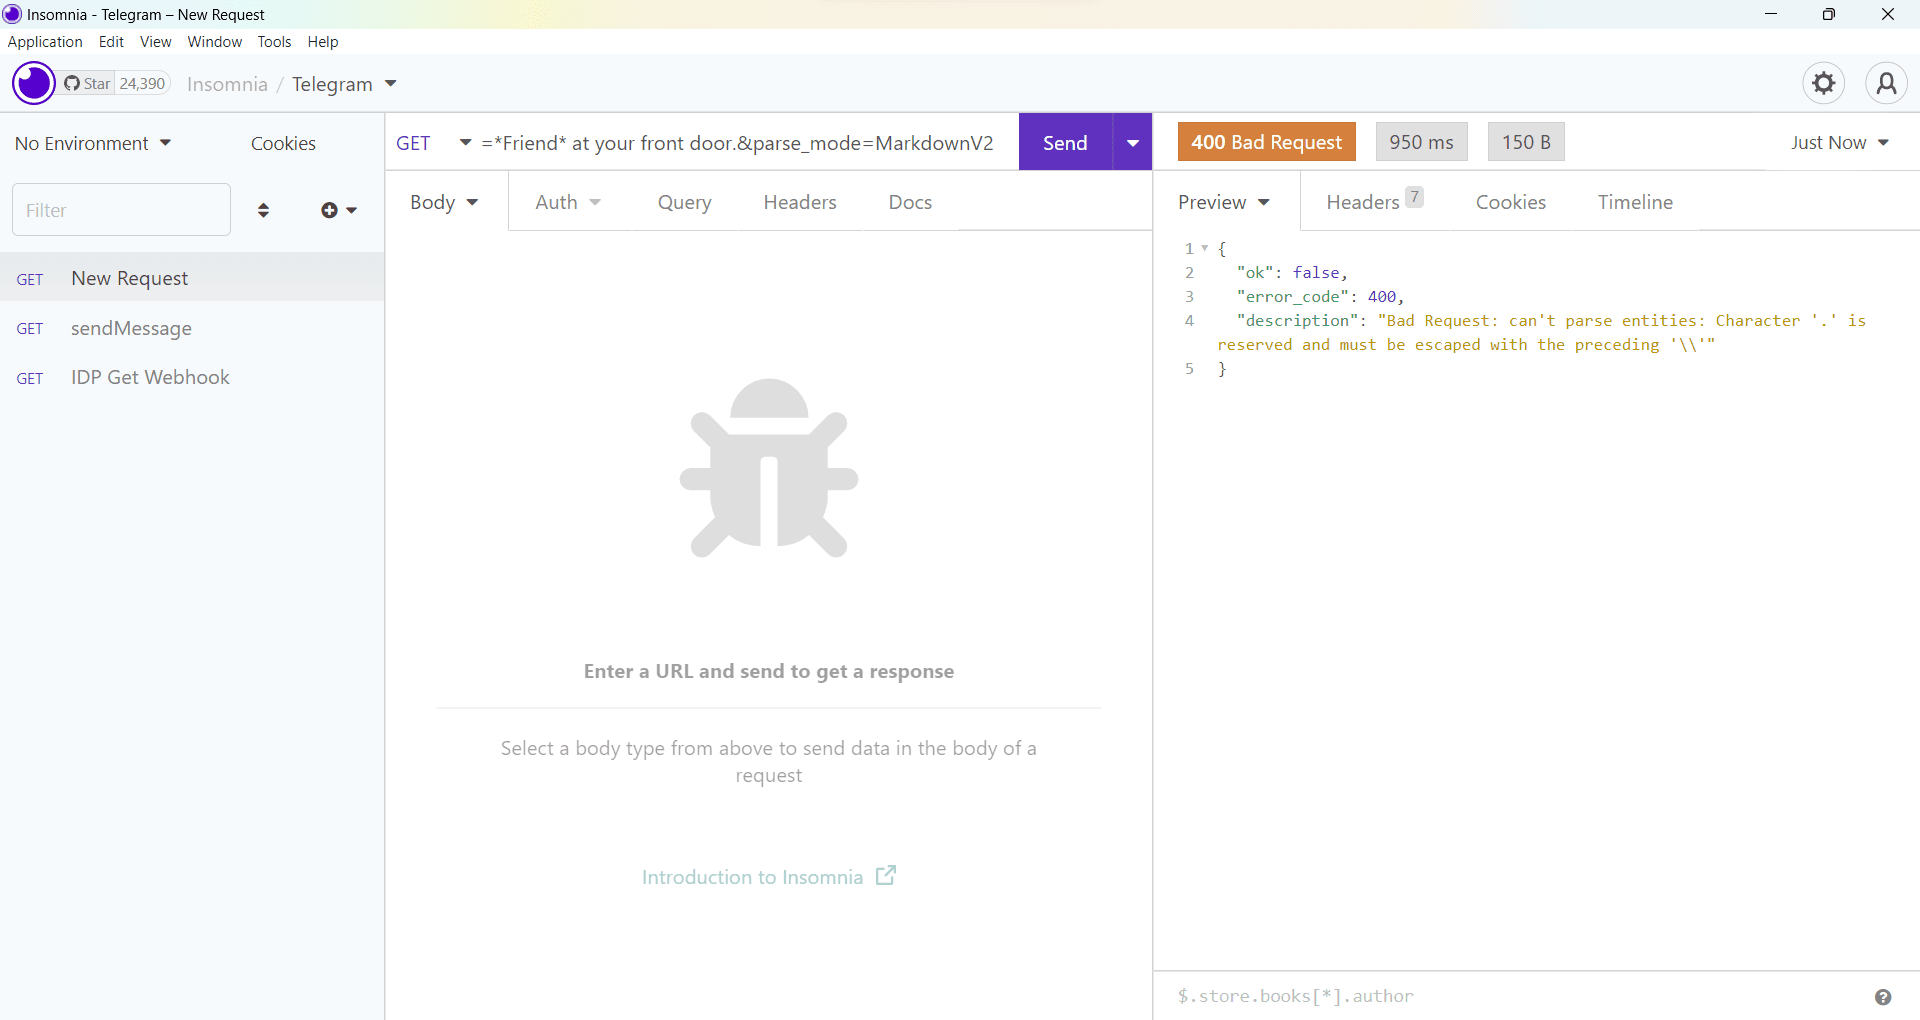Open the Application menu
1920x1020 pixels.
[x=45, y=42]
